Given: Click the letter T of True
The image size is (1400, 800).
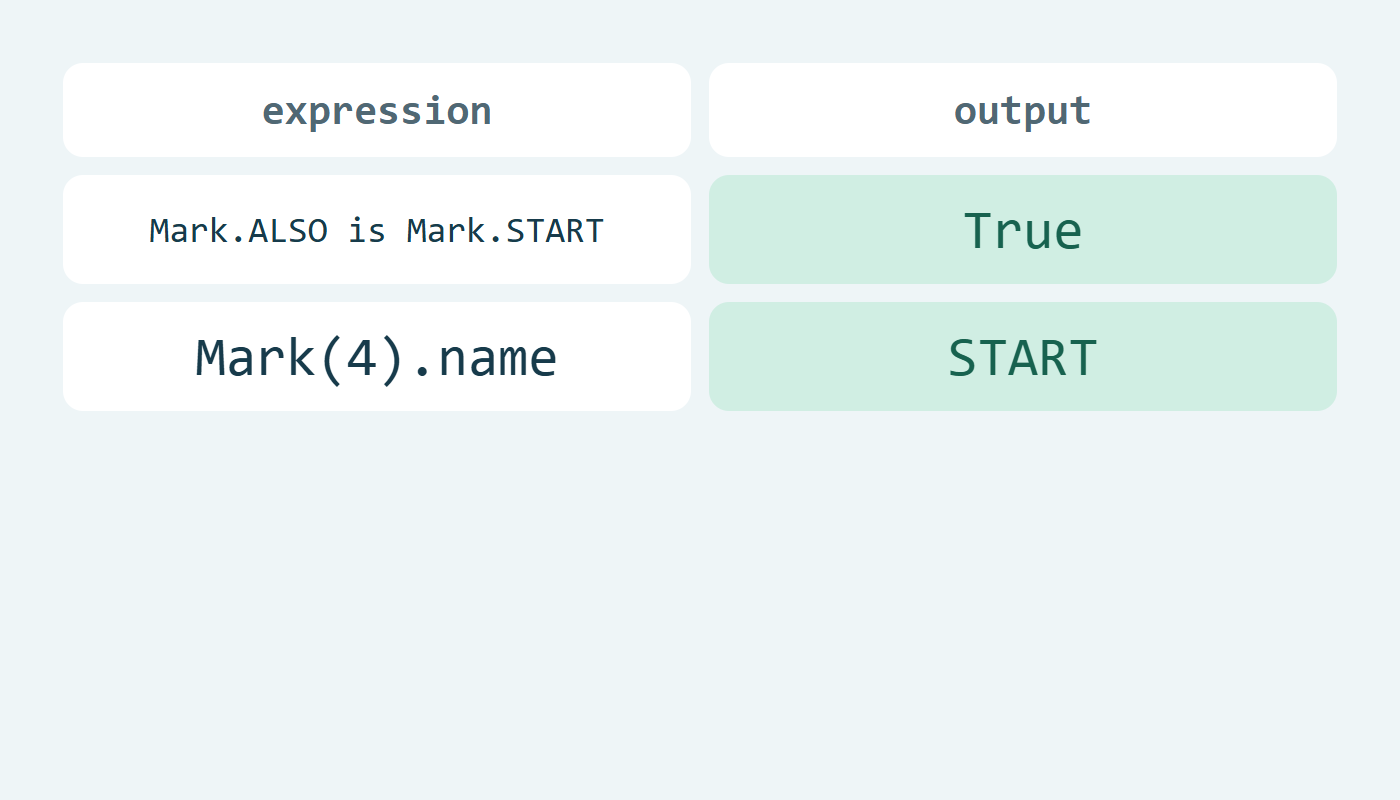Looking at the screenshot, I should (x=977, y=231).
